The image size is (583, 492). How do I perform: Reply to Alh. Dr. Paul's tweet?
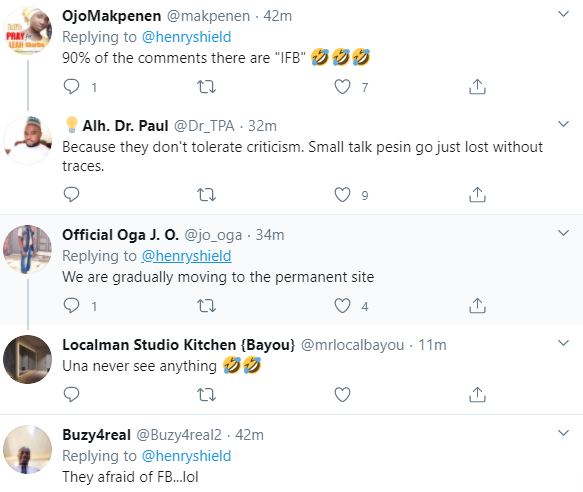point(71,194)
